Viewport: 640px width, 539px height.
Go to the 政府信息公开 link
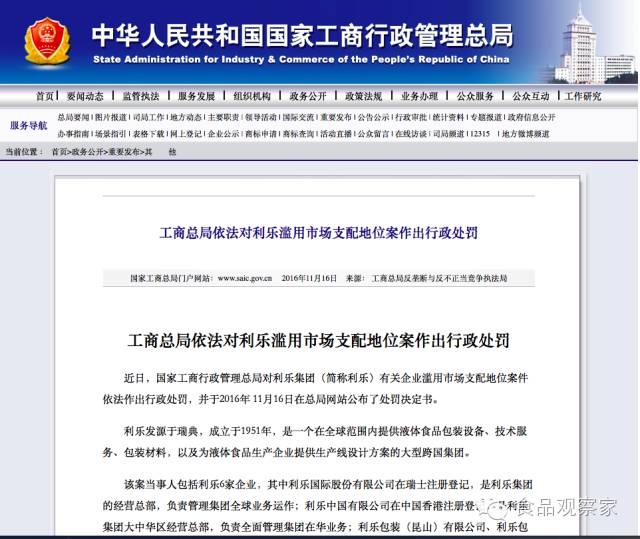[531, 118]
